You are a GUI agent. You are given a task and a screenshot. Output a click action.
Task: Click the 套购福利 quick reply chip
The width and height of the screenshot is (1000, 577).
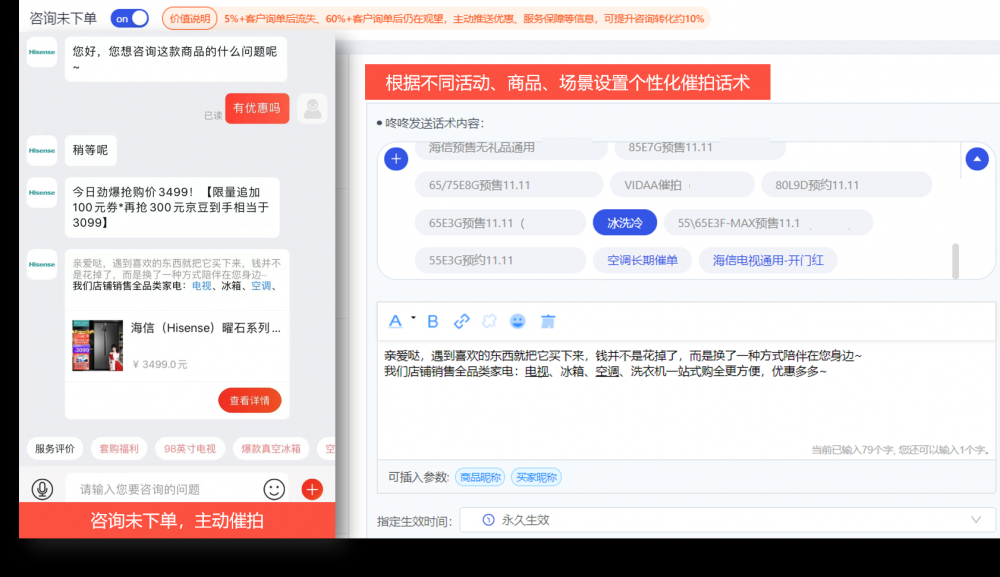tap(119, 449)
